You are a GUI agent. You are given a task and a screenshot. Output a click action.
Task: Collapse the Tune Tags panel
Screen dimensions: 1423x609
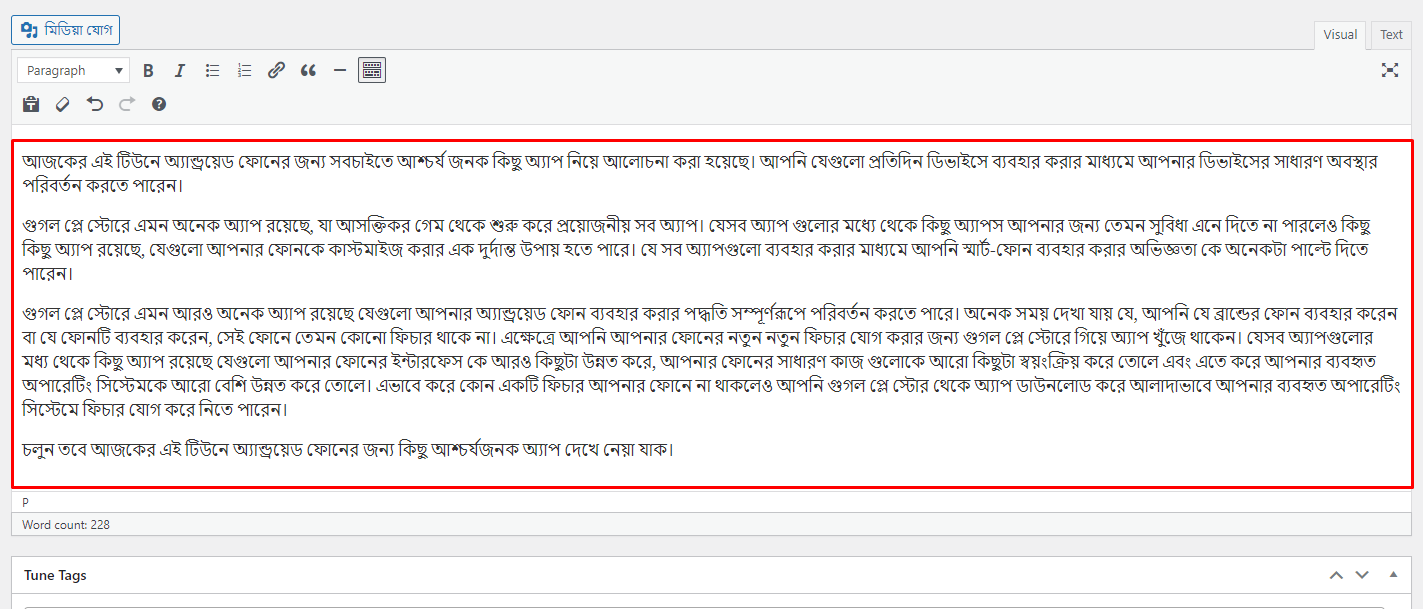1394,575
